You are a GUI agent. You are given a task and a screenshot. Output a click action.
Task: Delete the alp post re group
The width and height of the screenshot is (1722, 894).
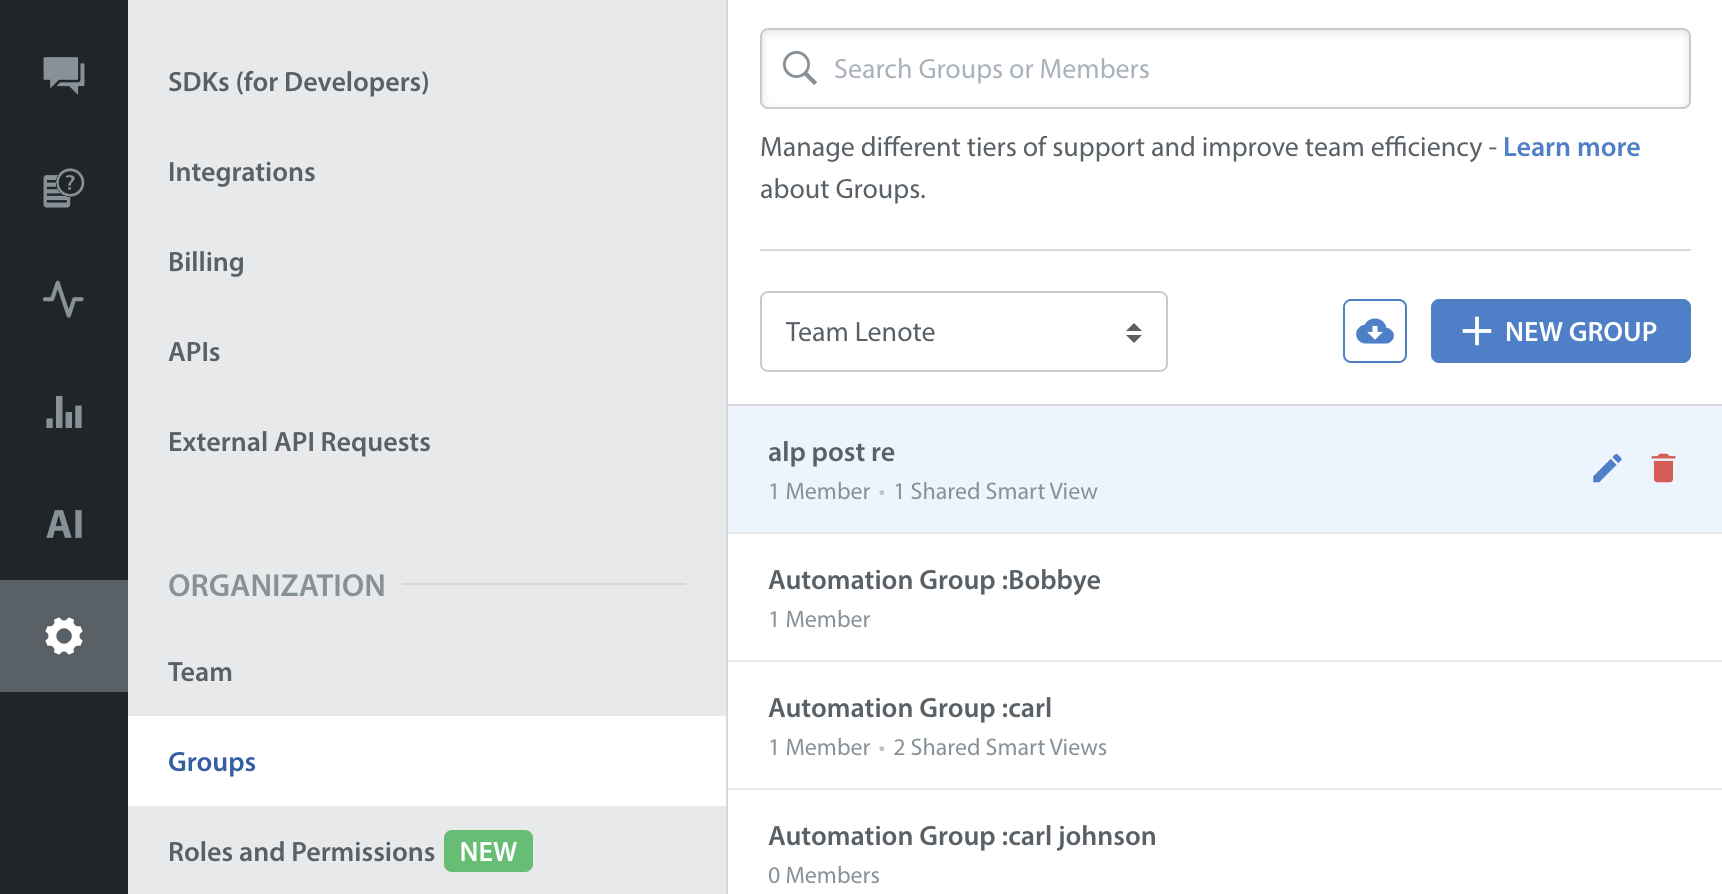[x=1663, y=468]
